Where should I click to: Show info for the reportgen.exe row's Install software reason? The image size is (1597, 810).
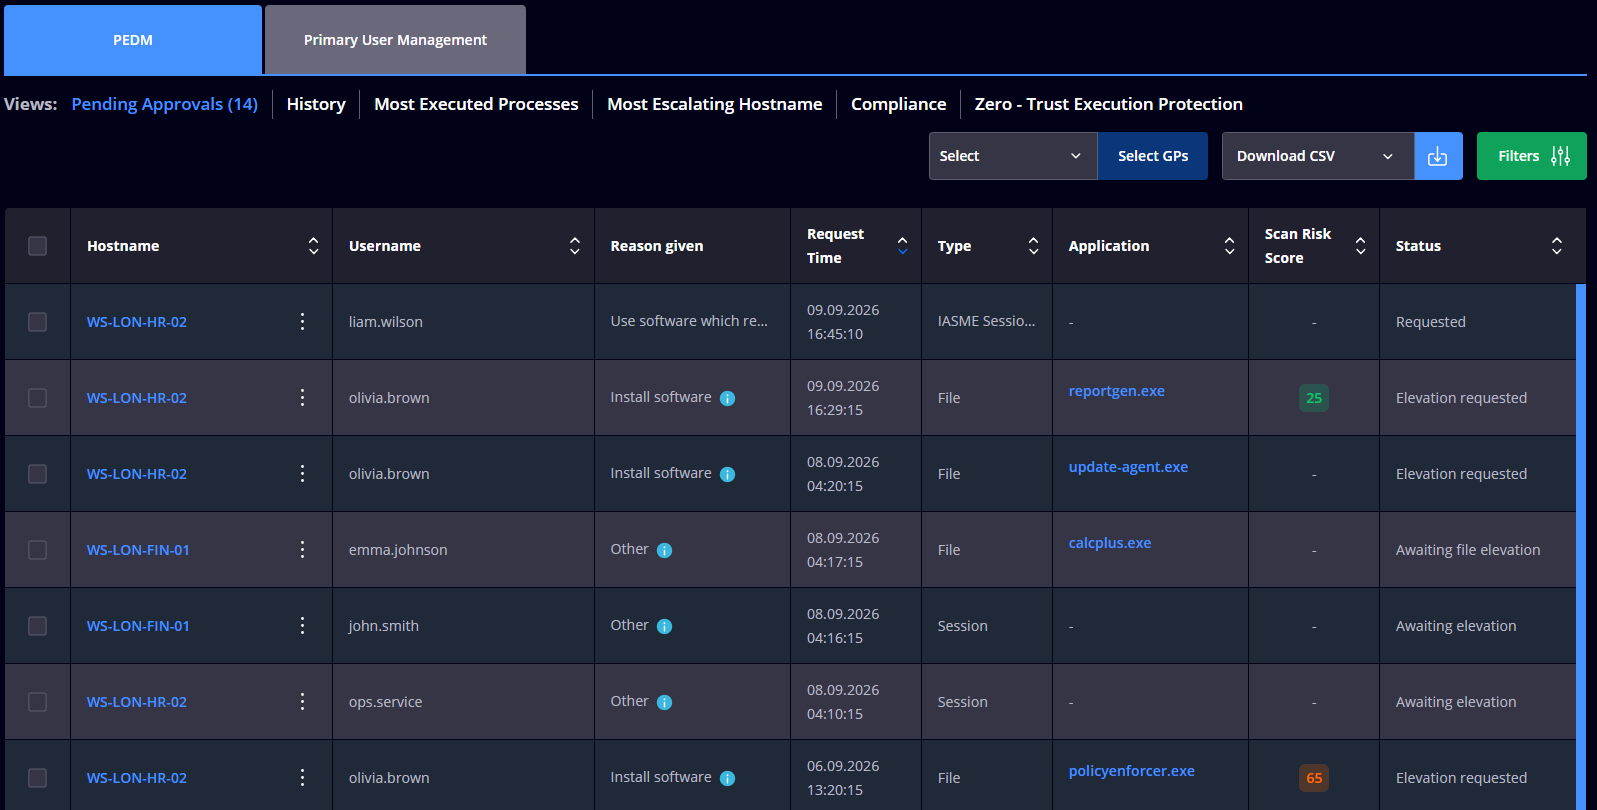[x=728, y=398]
